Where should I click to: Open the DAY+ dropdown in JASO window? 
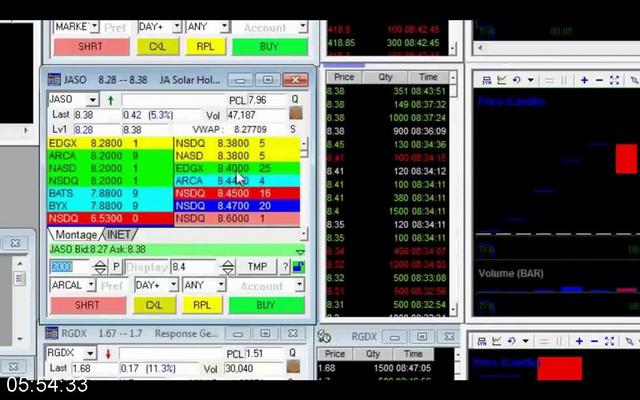[174, 284]
